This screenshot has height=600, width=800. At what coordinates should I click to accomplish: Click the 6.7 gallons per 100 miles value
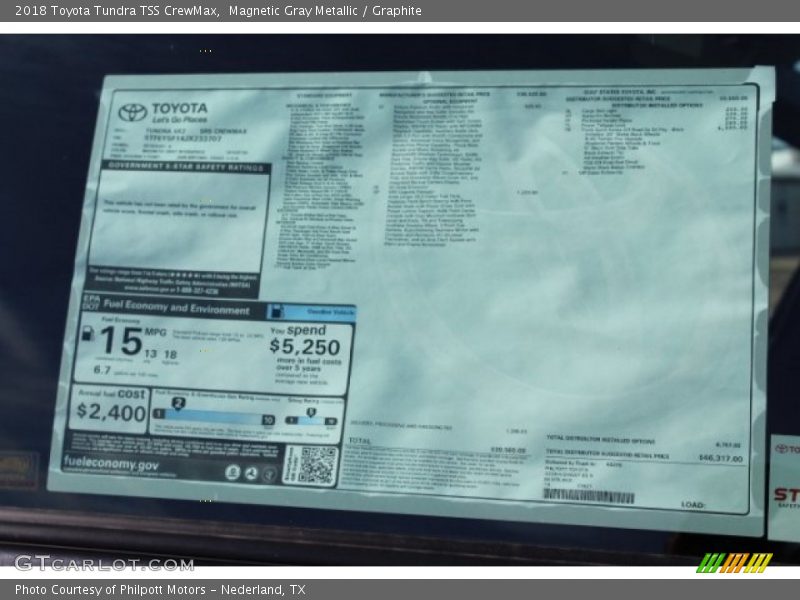(x=102, y=370)
